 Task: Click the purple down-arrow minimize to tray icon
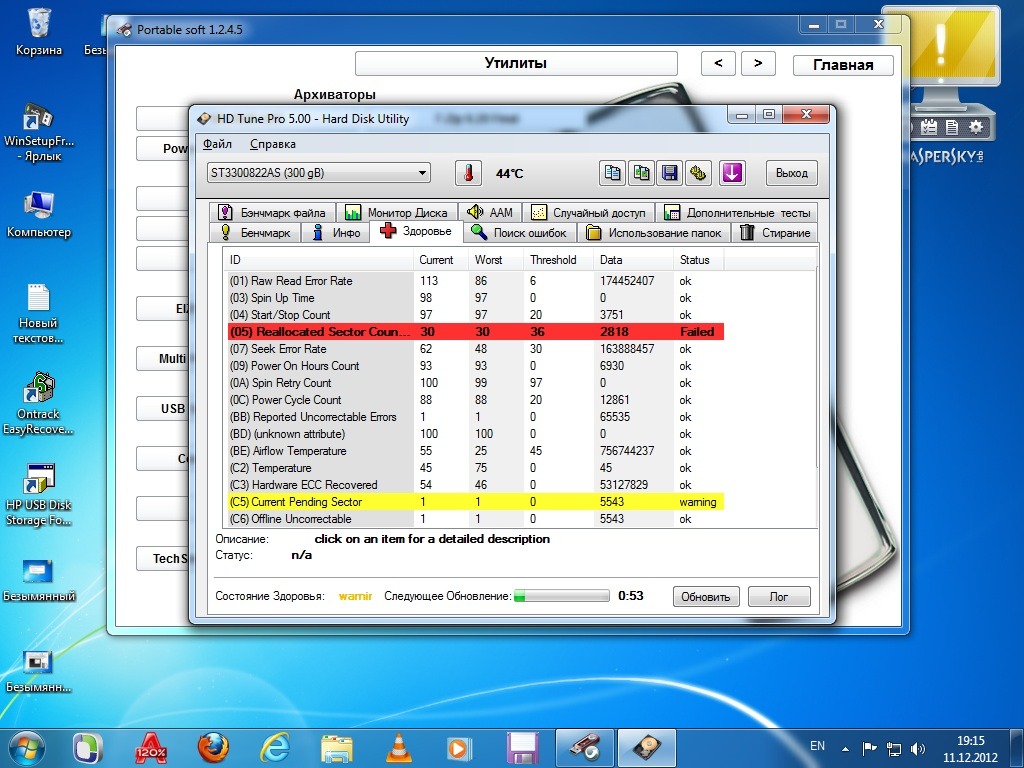click(732, 173)
